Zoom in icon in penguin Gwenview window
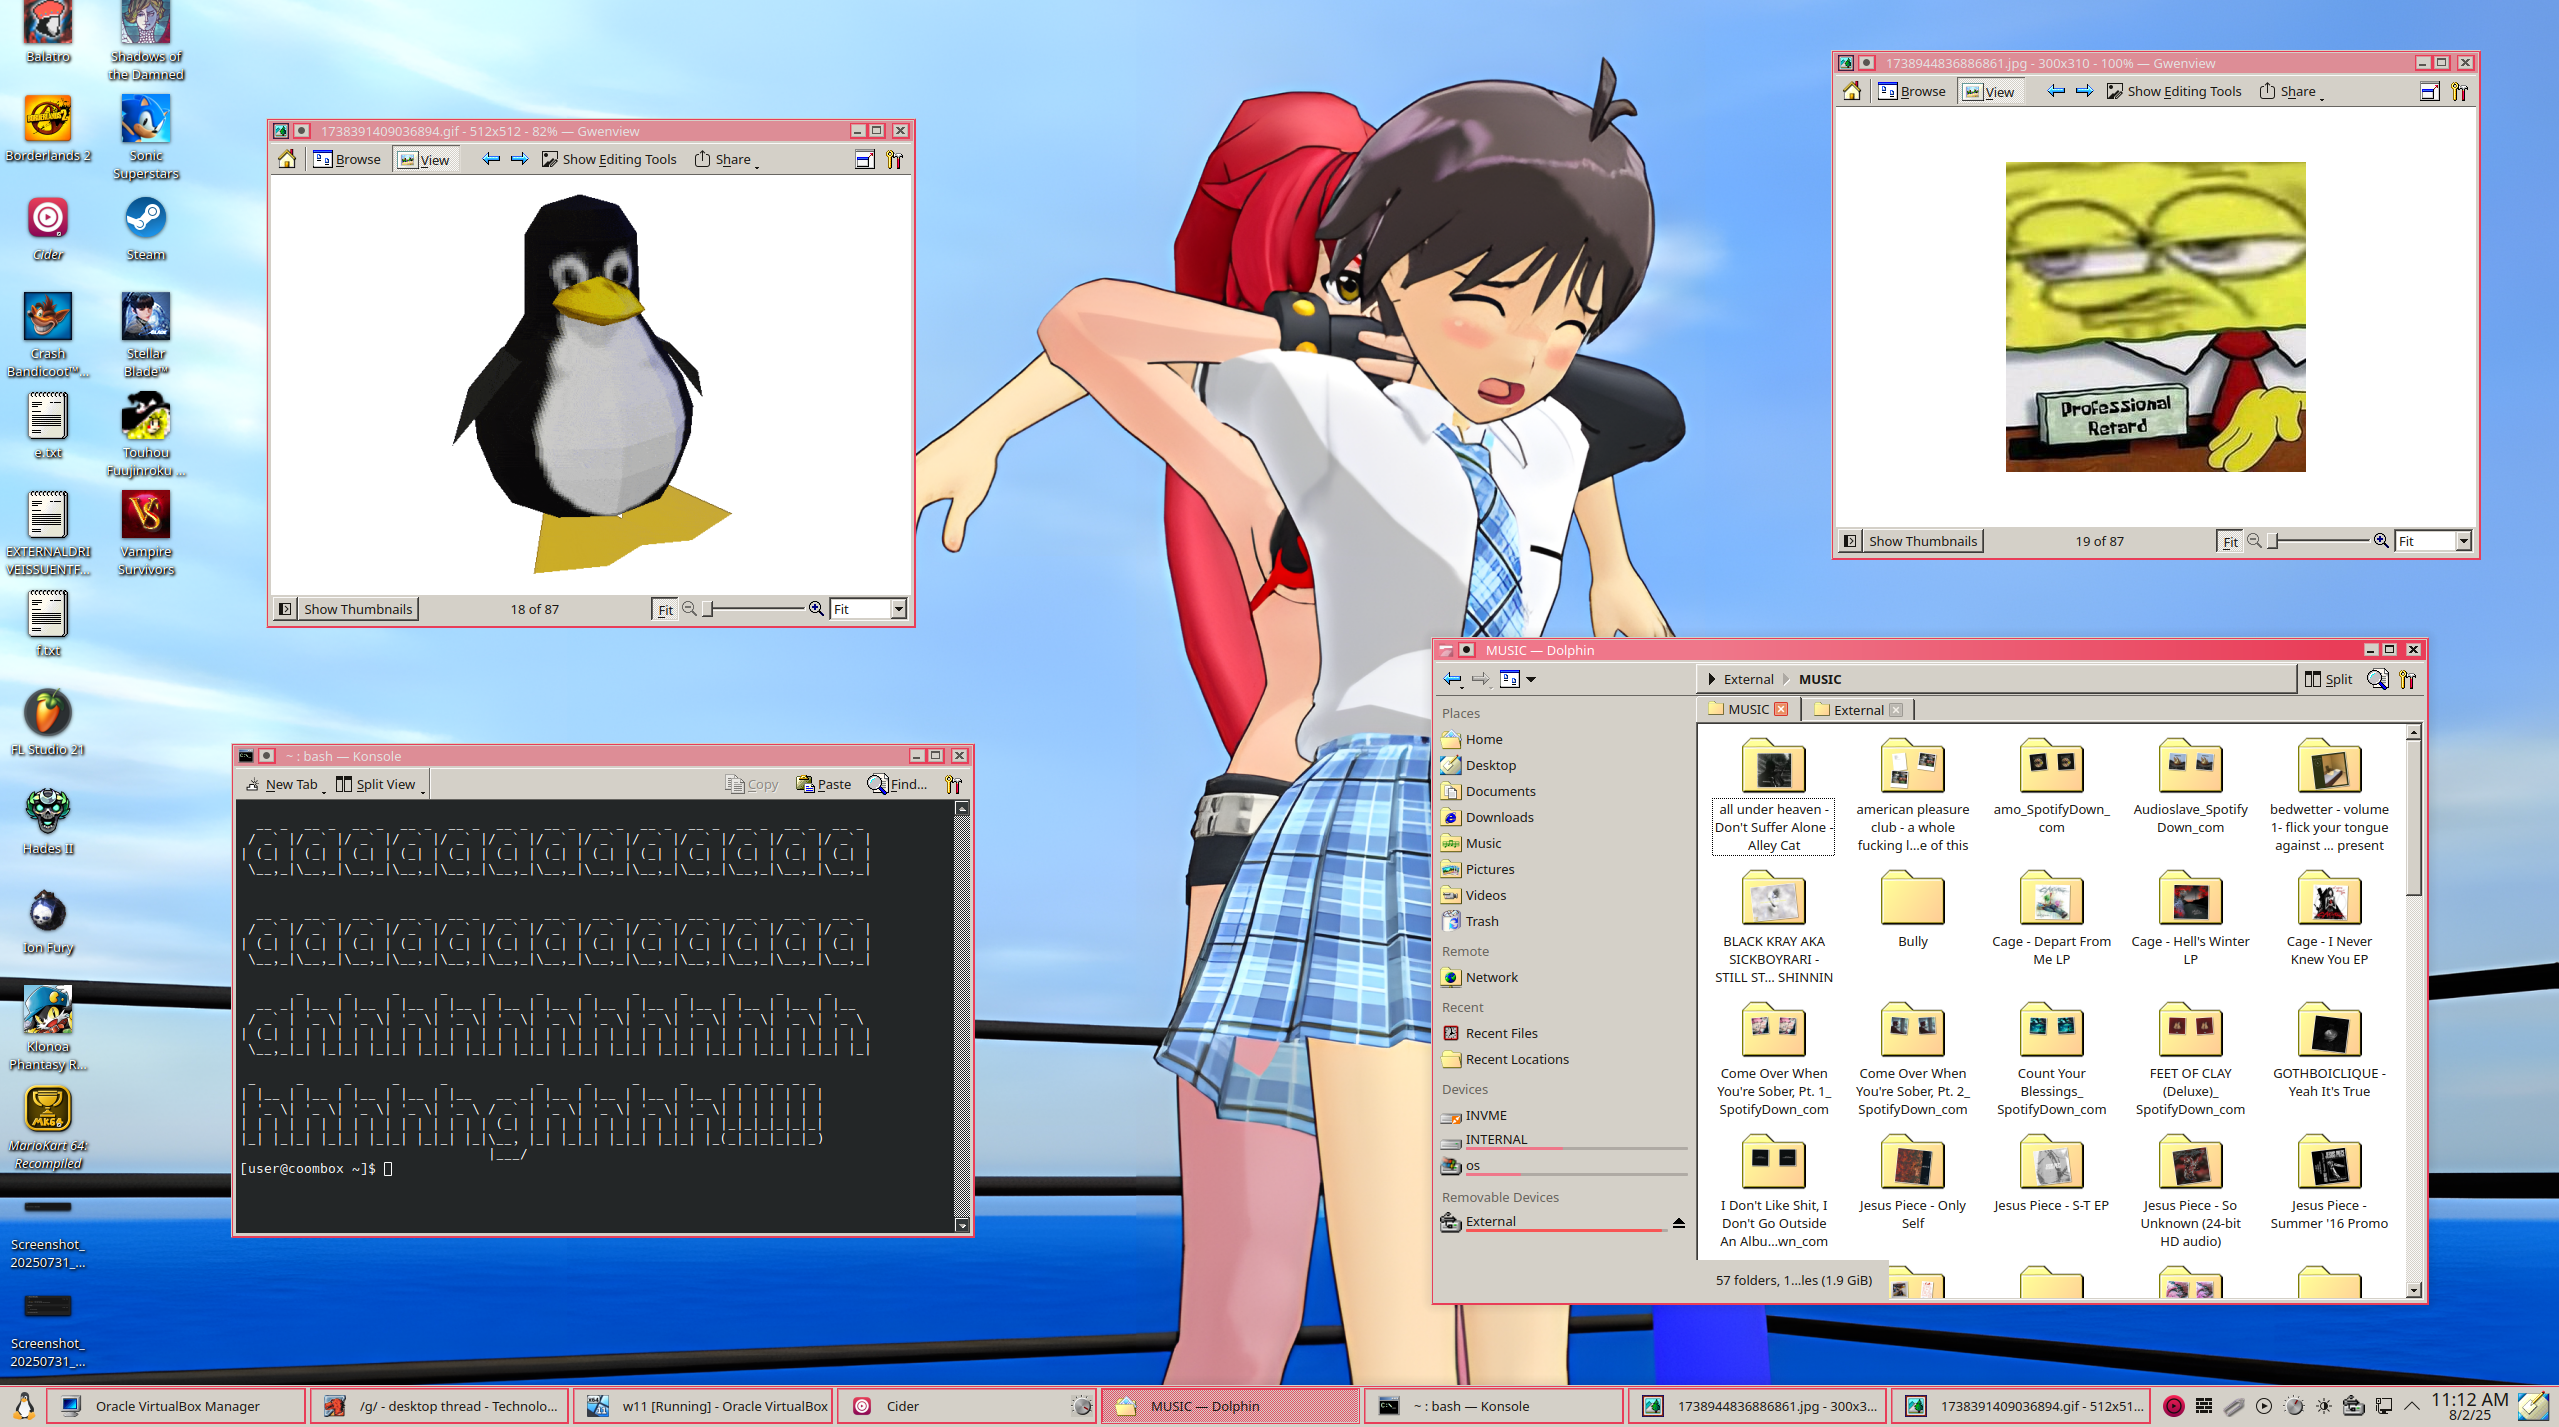2559x1427 pixels. click(x=816, y=609)
